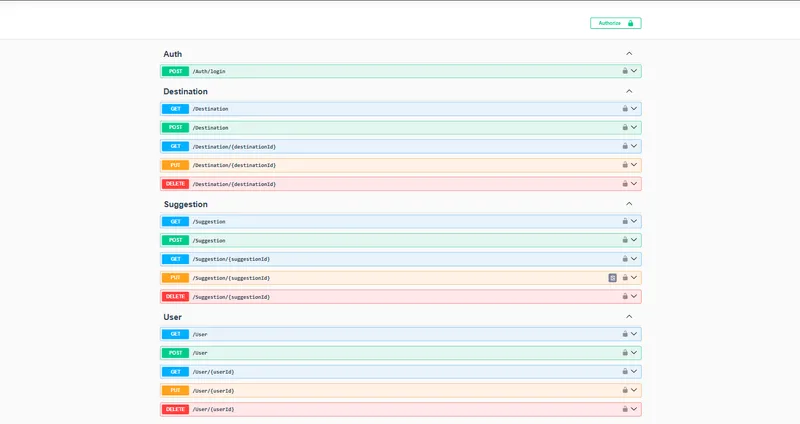
Task: Expand DELETE /Destination/{destinationId} using its arrow
Action: pyautogui.click(x=634, y=184)
